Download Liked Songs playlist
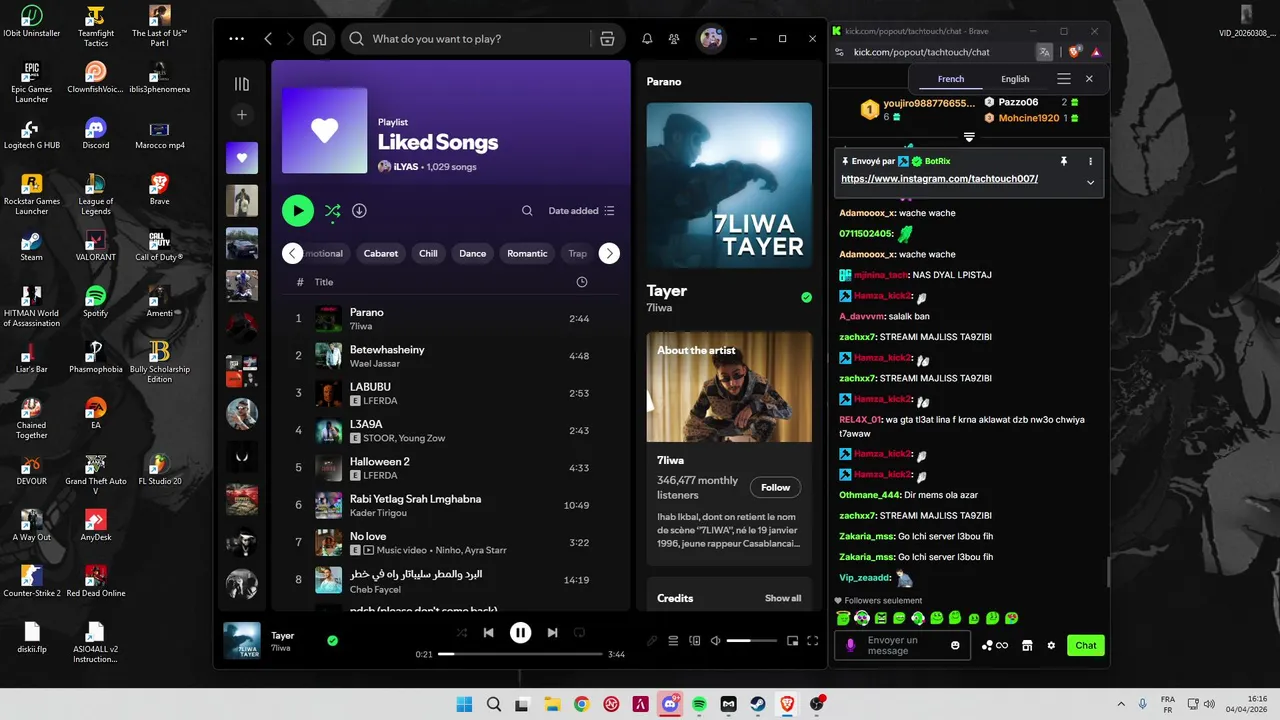Viewport: 1280px width, 720px height. (x=359, y=211)
